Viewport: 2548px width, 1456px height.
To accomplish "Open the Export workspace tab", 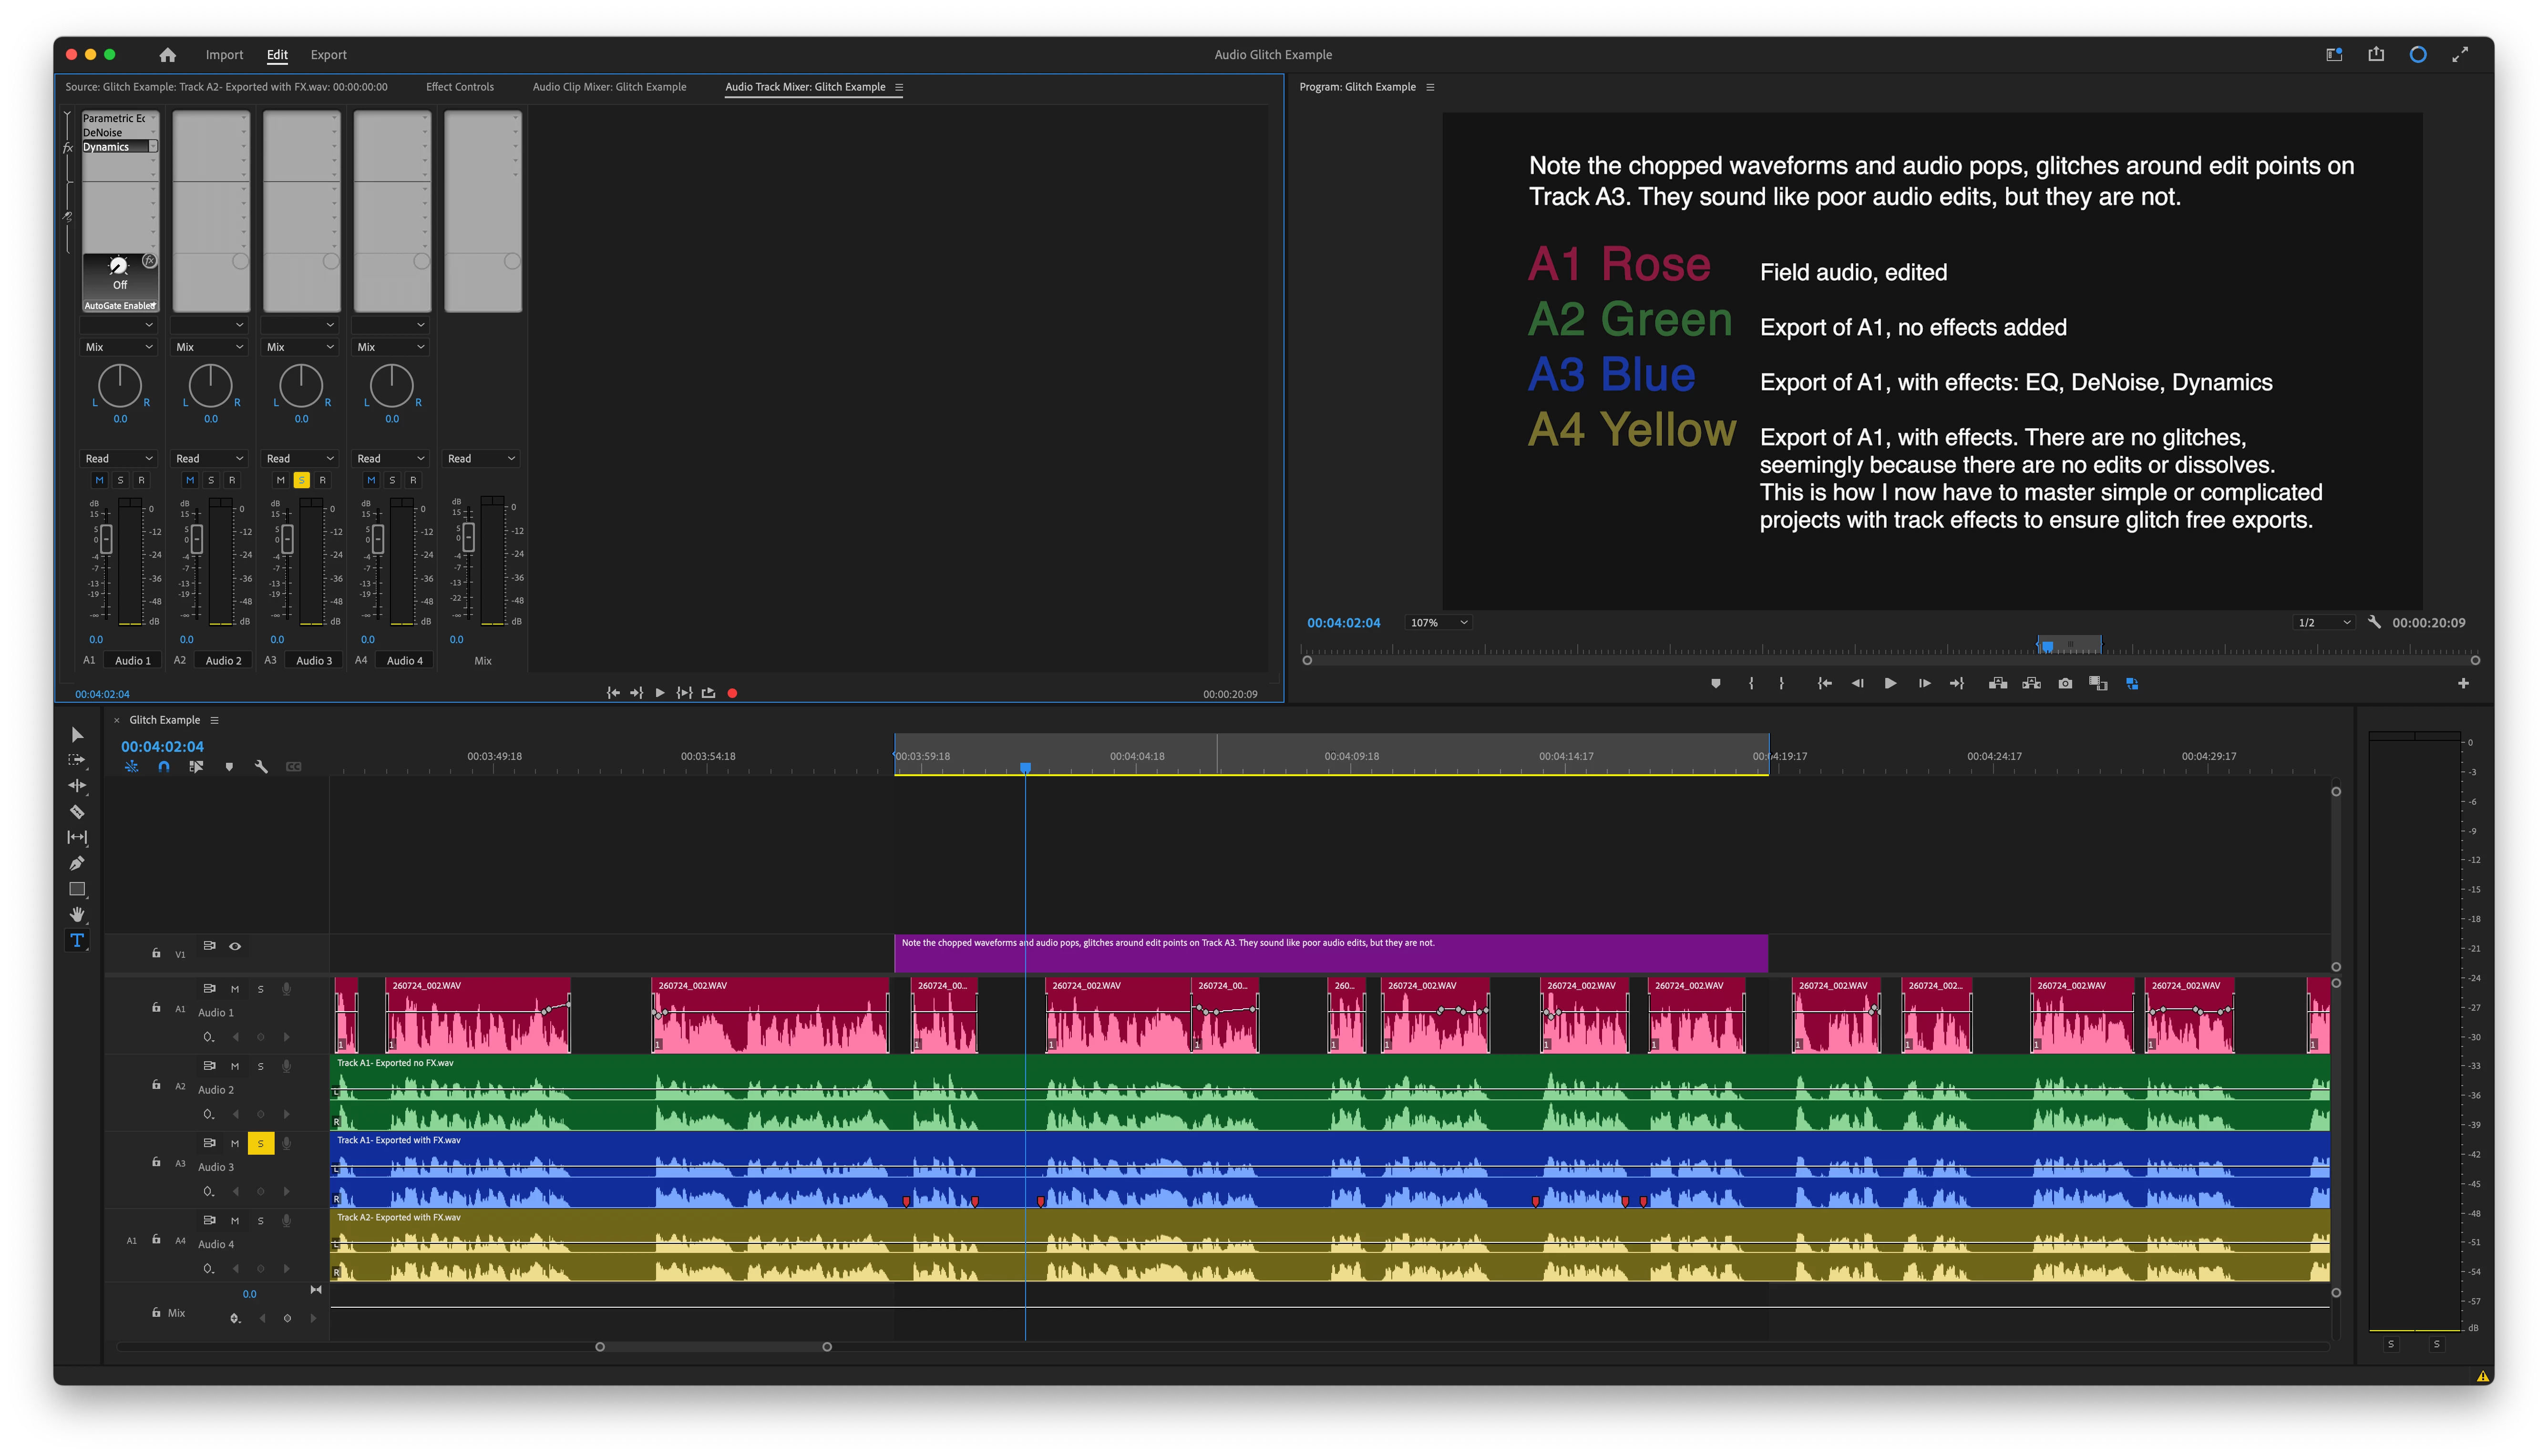I will coord(328,55).
